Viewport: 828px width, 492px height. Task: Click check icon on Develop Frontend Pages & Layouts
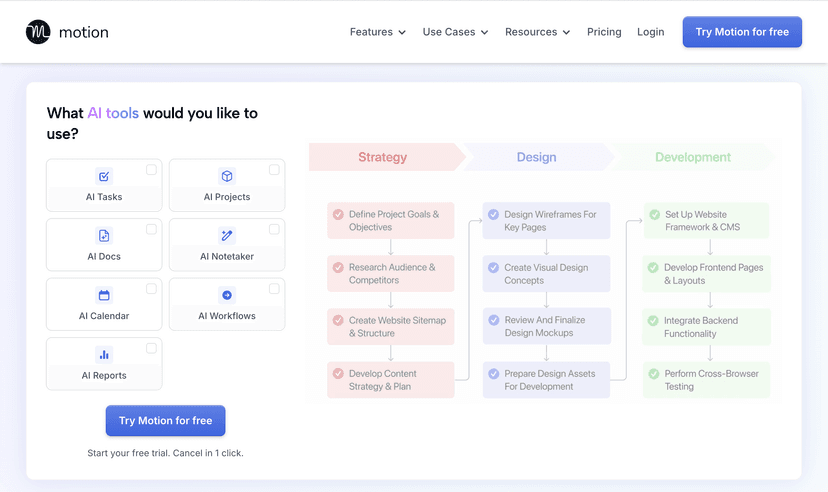pos(653,268)
